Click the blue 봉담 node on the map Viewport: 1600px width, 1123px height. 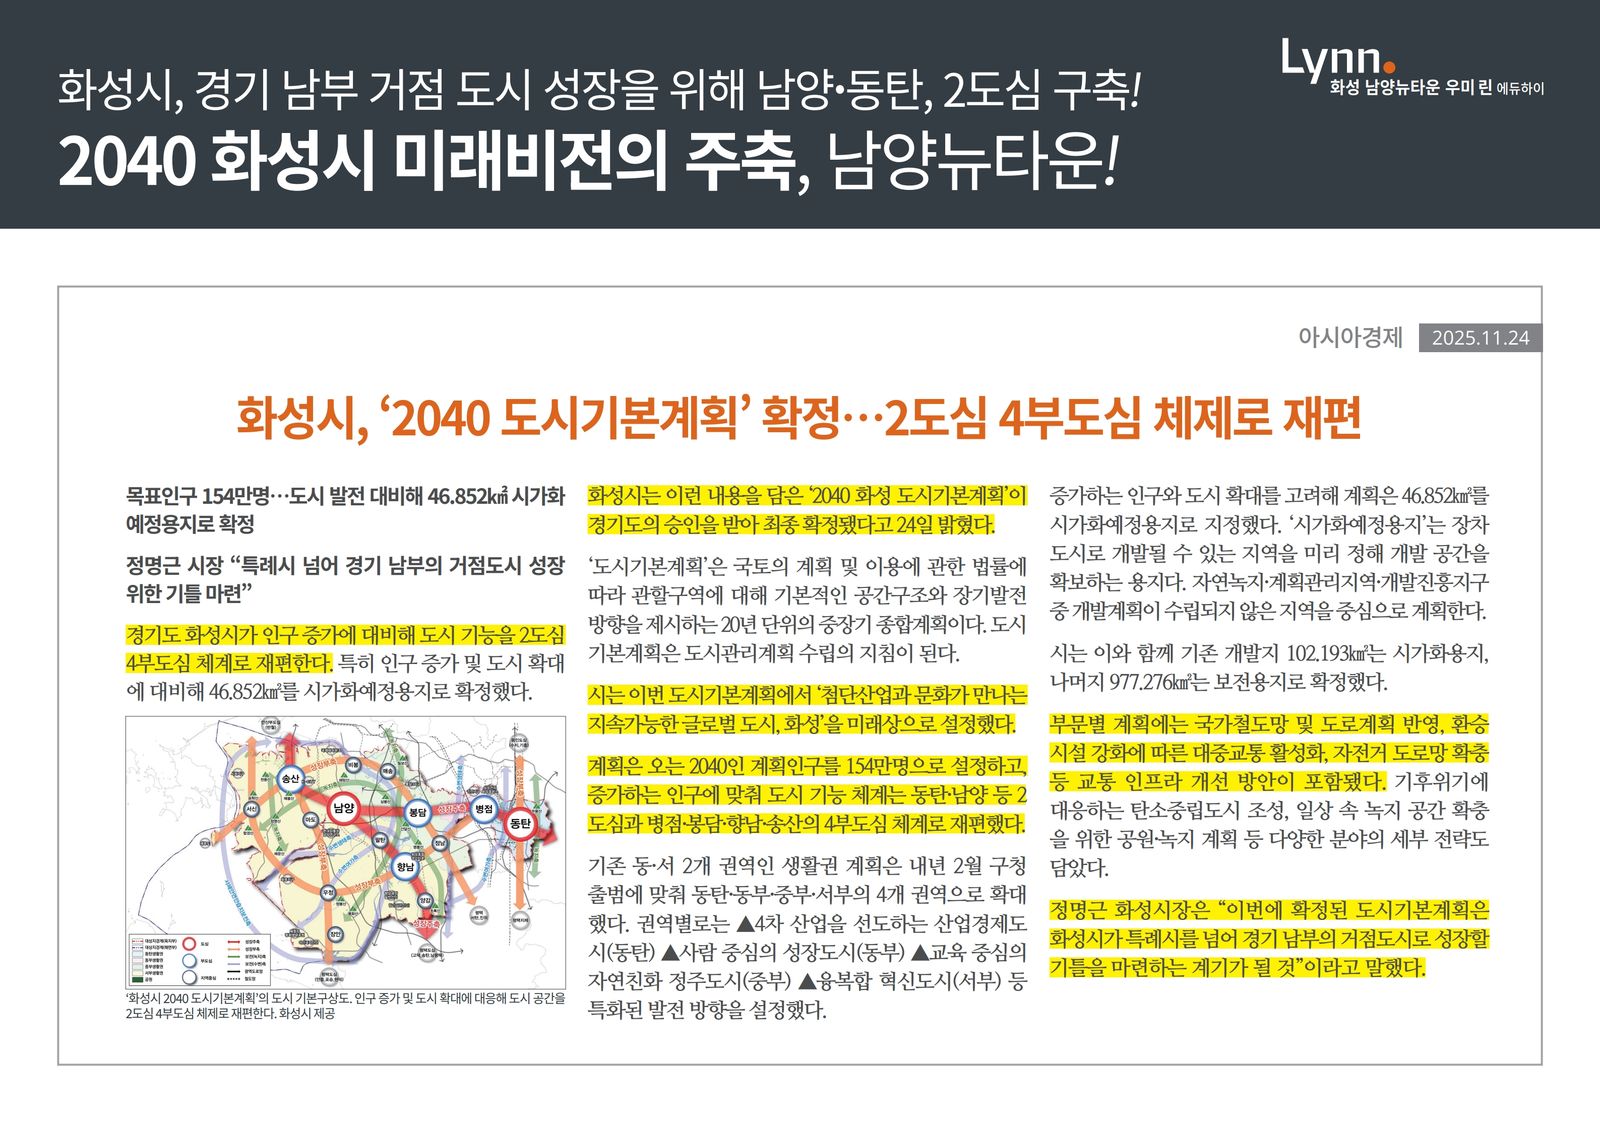[417, 813]
